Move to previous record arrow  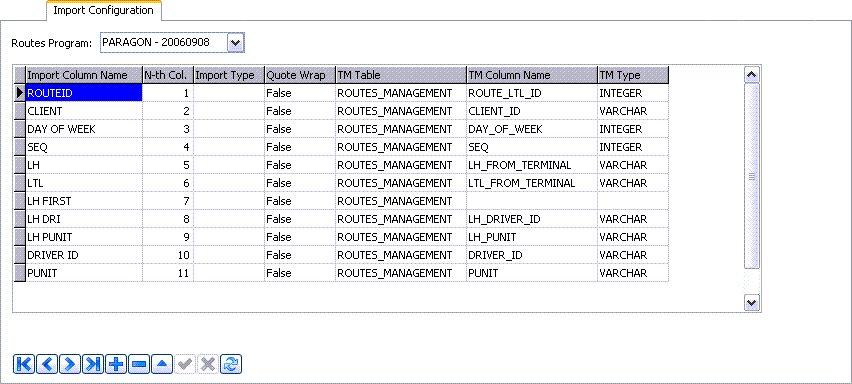47,364
